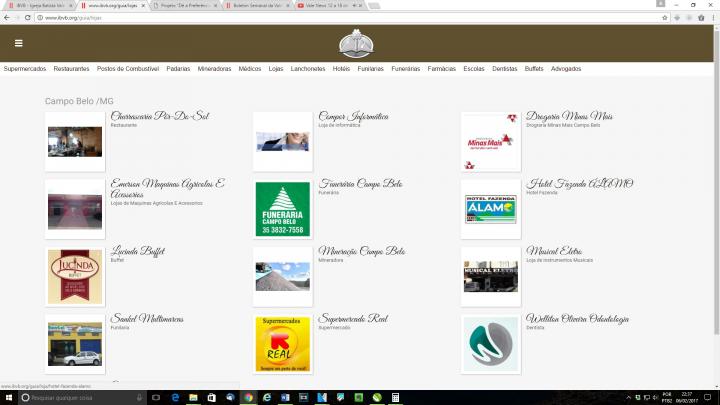Open Hotel Fazenda ALAMO listing title
This screenshot has height=405, width=720.
click(x=579, y=184)
